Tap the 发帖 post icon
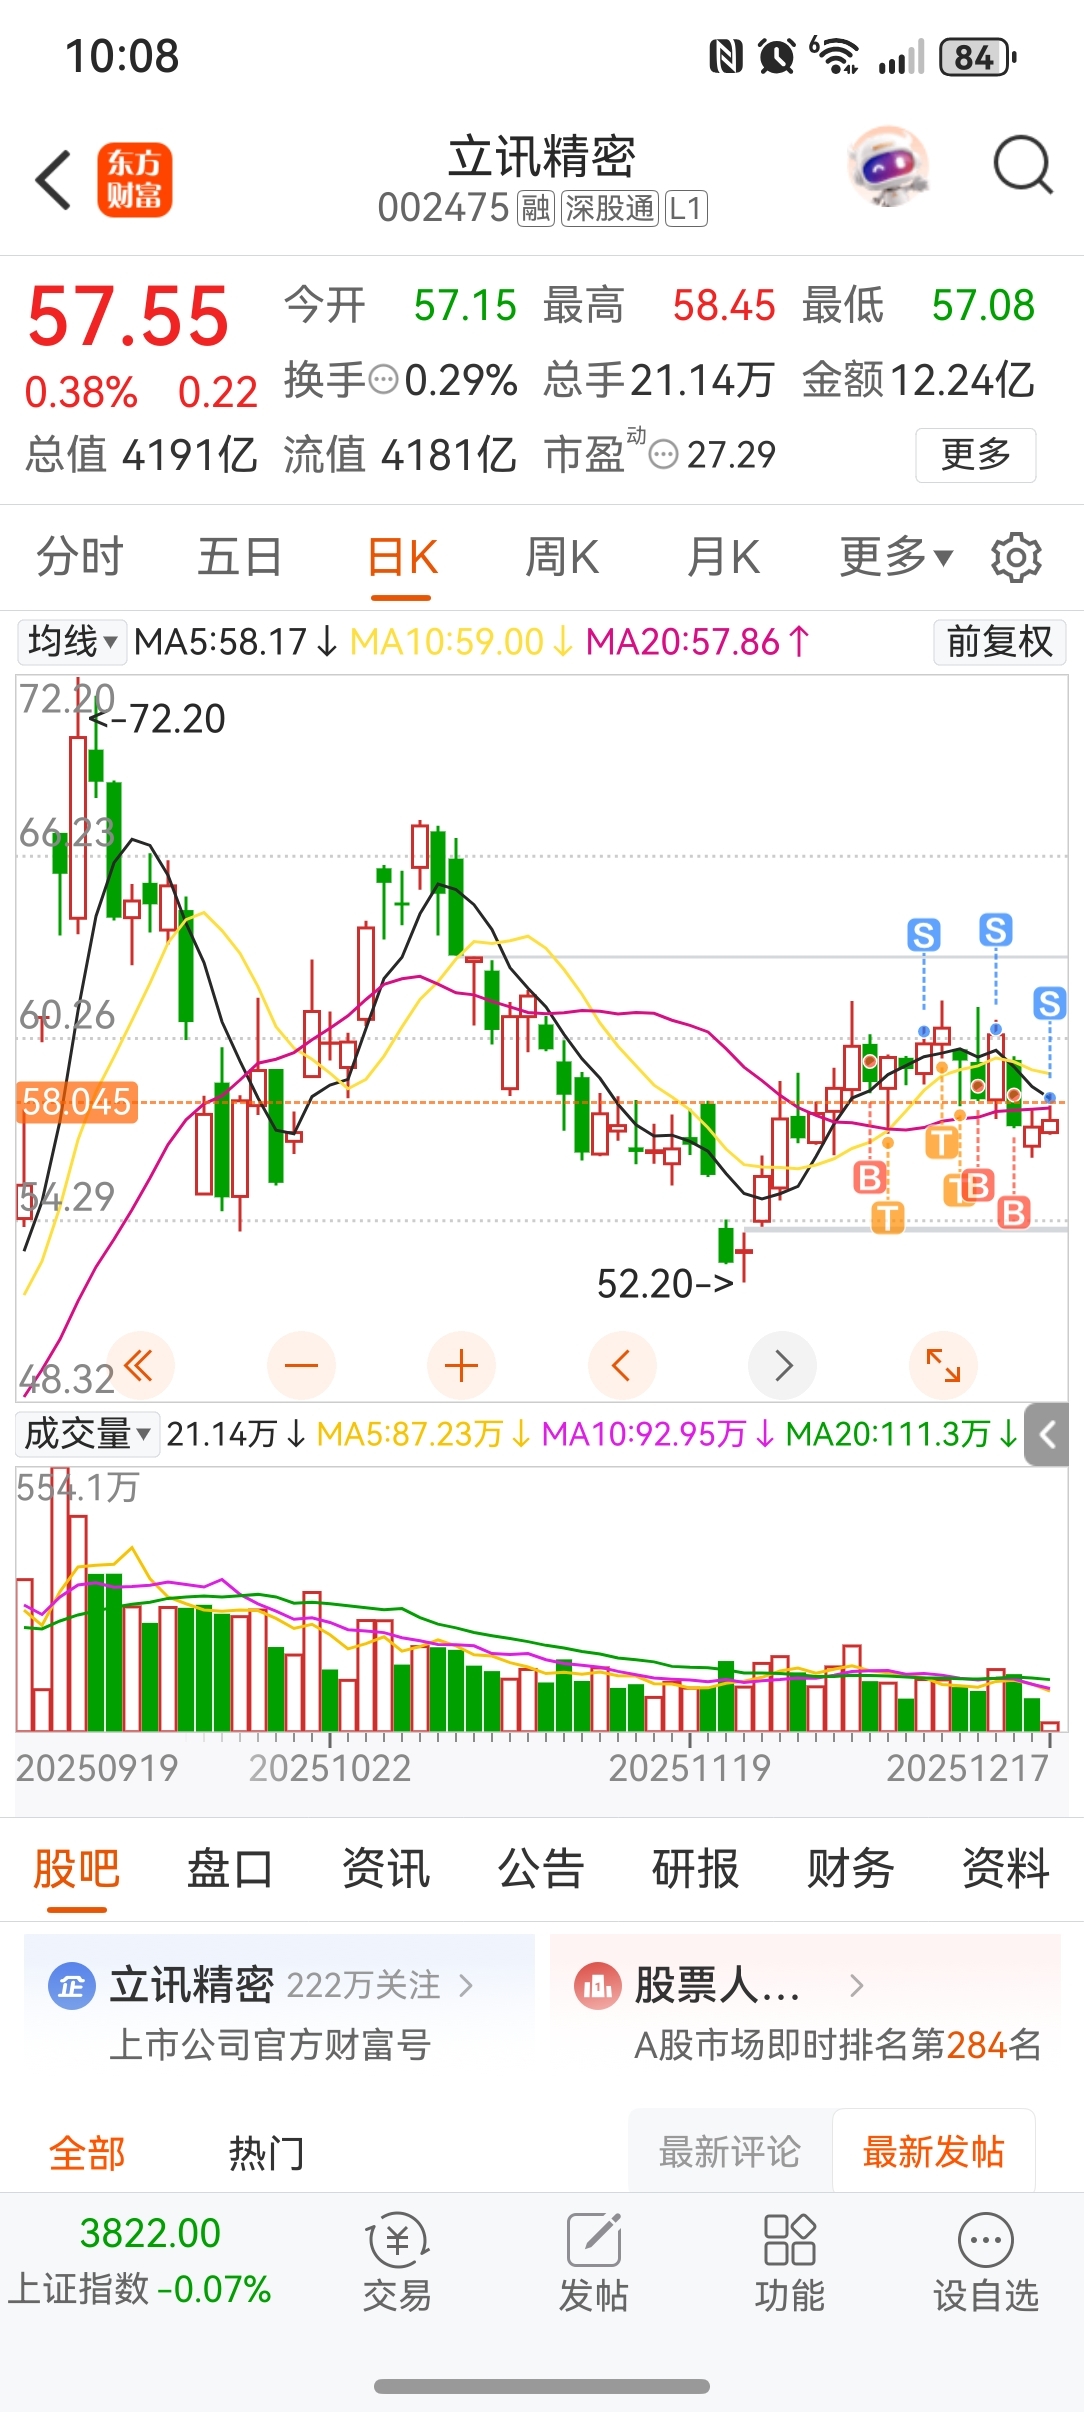This screenshot has width=1084, height=2412. tap(593, 2264)
